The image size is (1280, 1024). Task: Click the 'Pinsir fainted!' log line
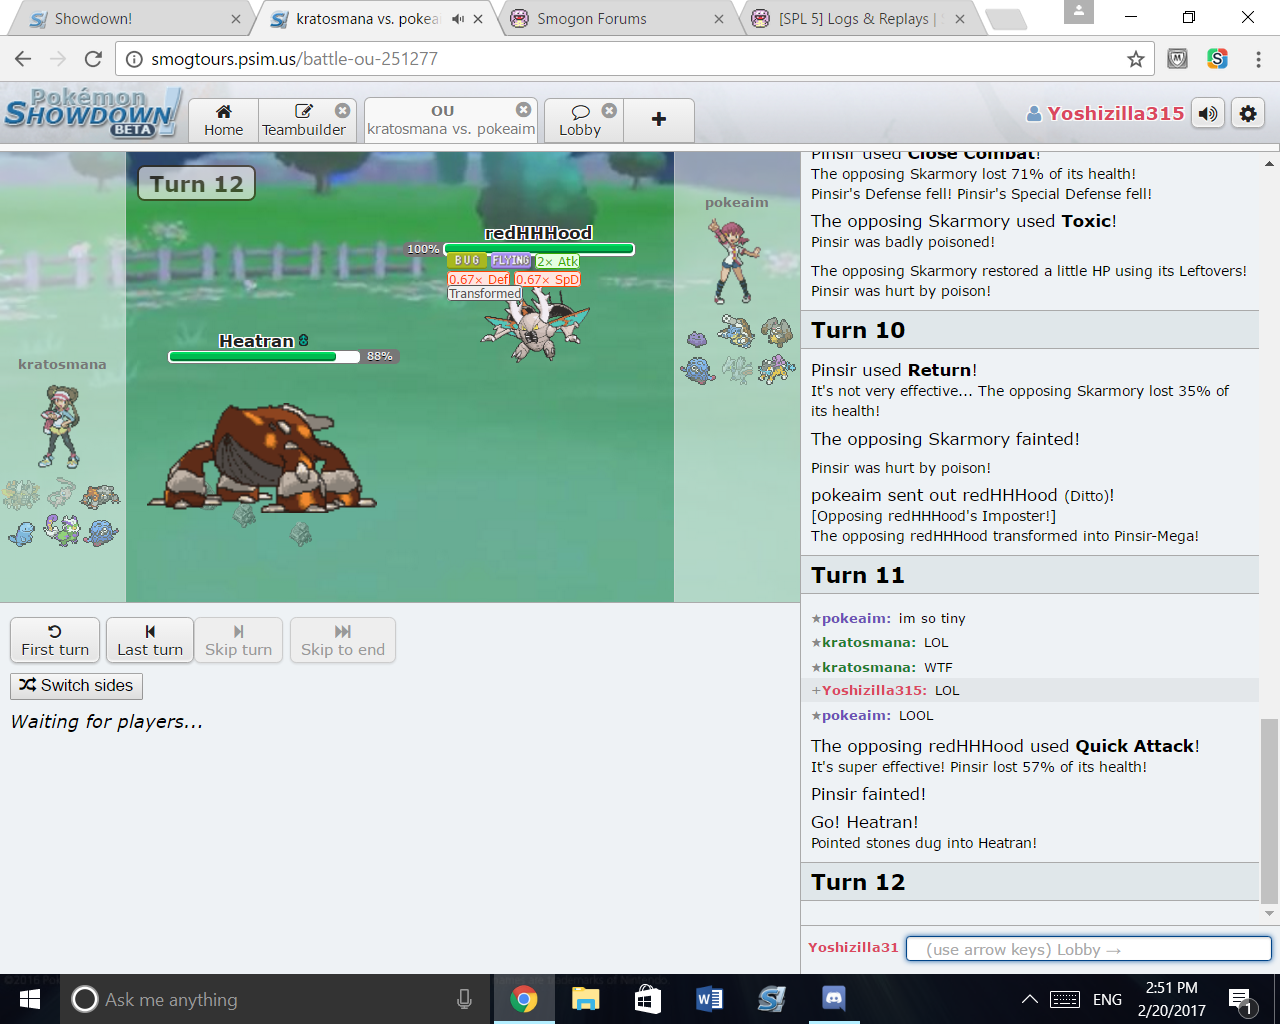click(x=868, y=794)
